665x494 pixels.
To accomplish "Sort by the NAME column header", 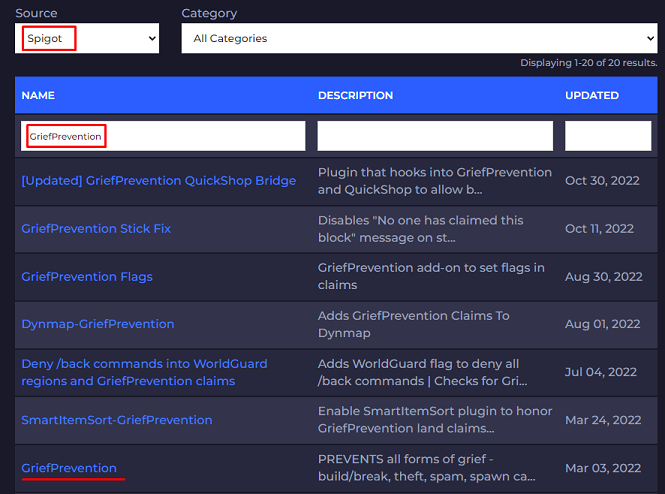I will point(38,96).
